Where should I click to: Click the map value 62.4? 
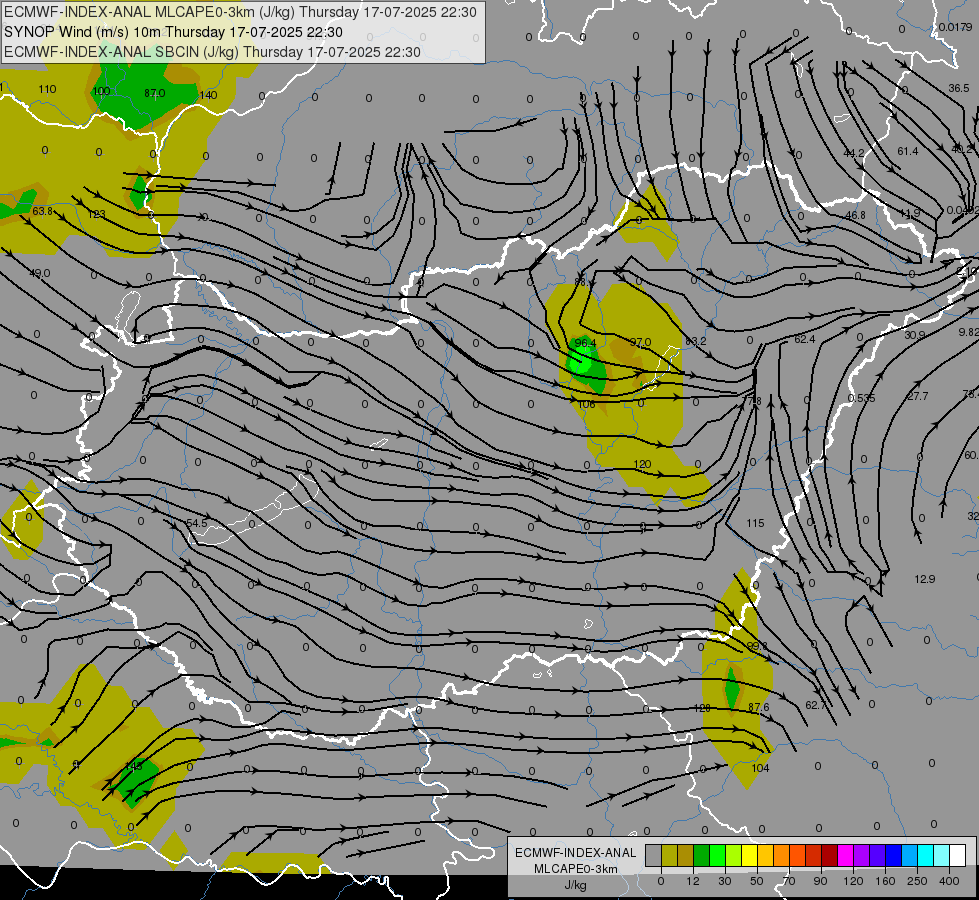[805, 339]
